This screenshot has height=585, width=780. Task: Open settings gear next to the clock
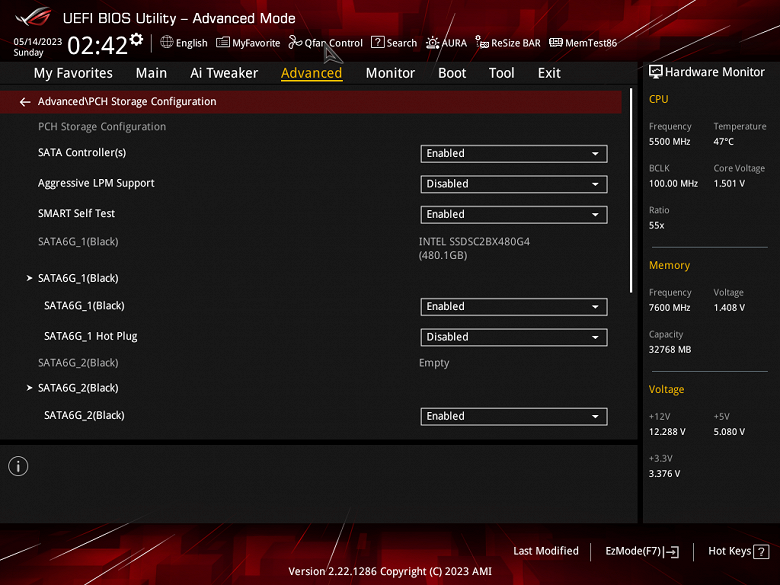click(x=136, y=39)
